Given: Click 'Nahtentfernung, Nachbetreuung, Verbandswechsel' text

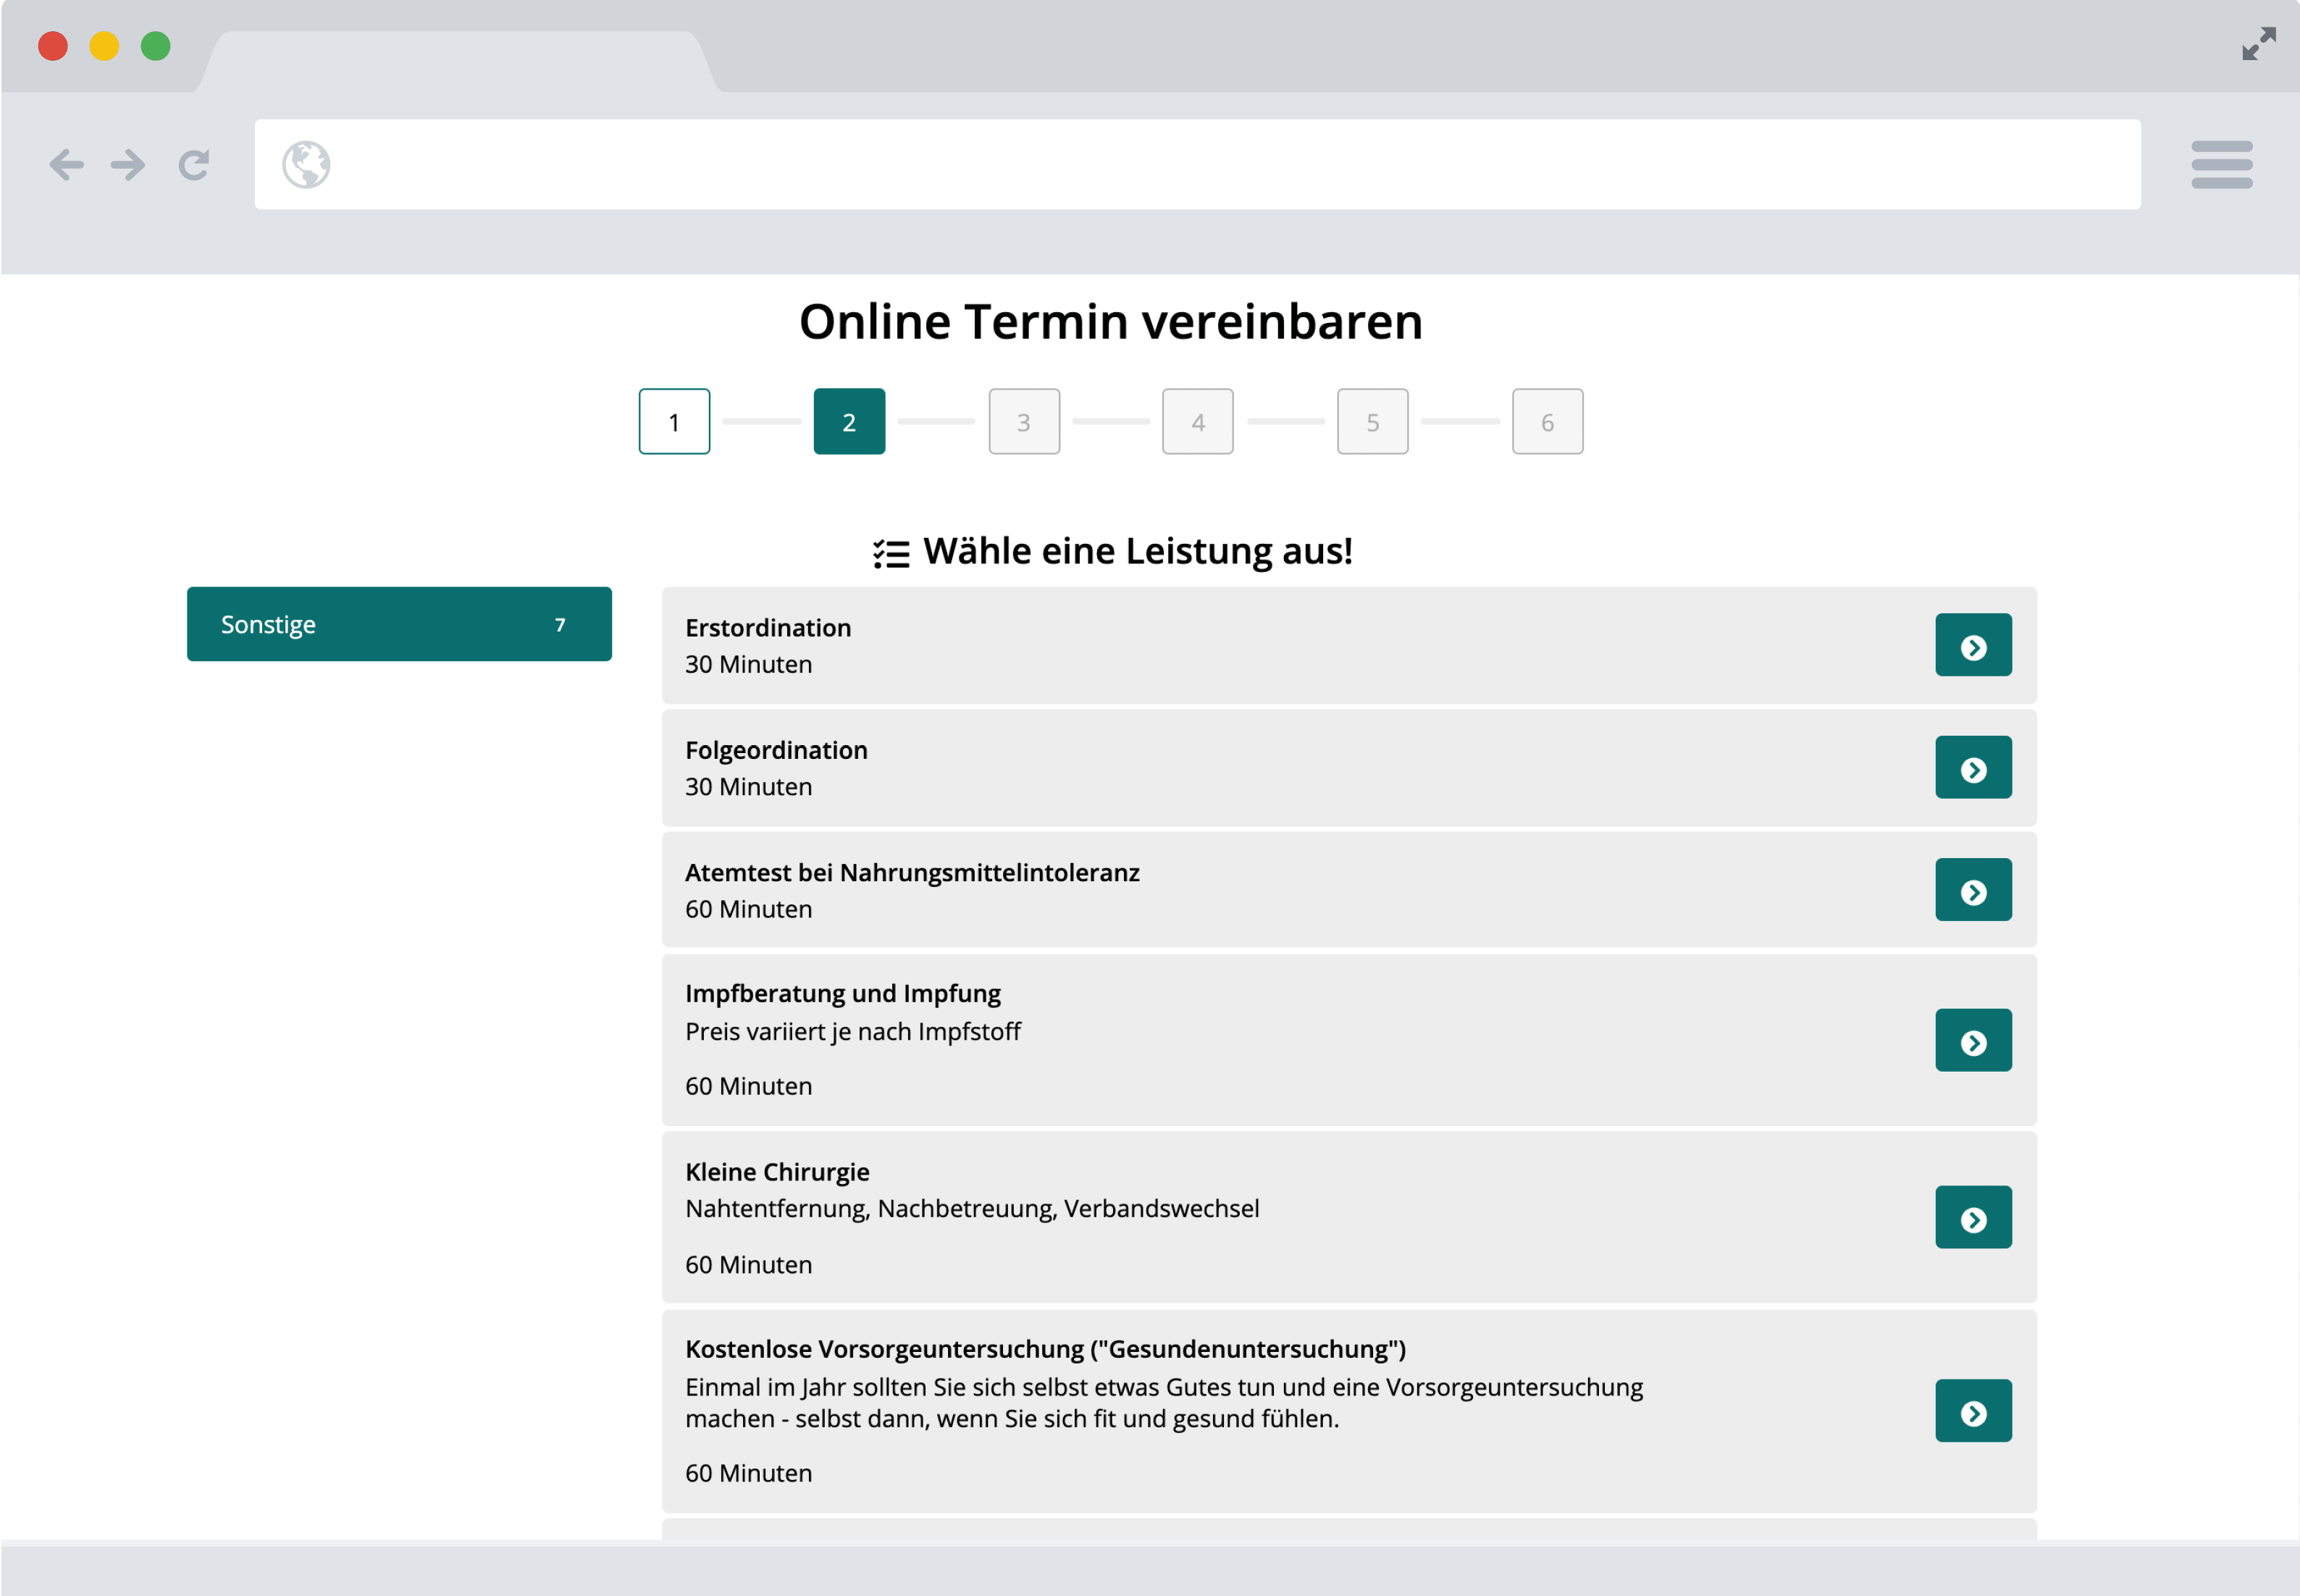Looking at the screenshot, I should [x=972, y=1208].
